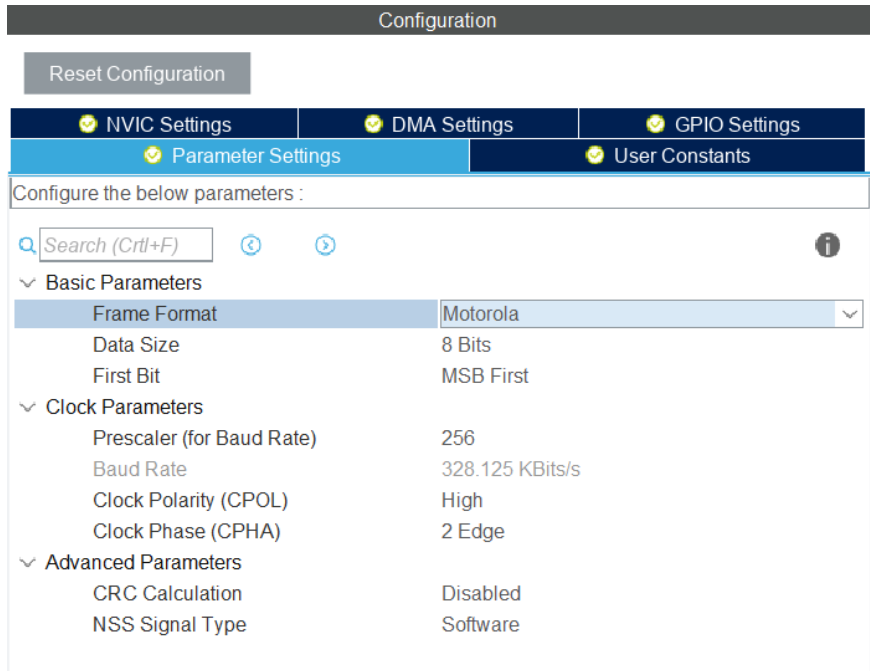Select the Parameter Settings tab
Screen dimensions: 870x671
pos(240,156)
